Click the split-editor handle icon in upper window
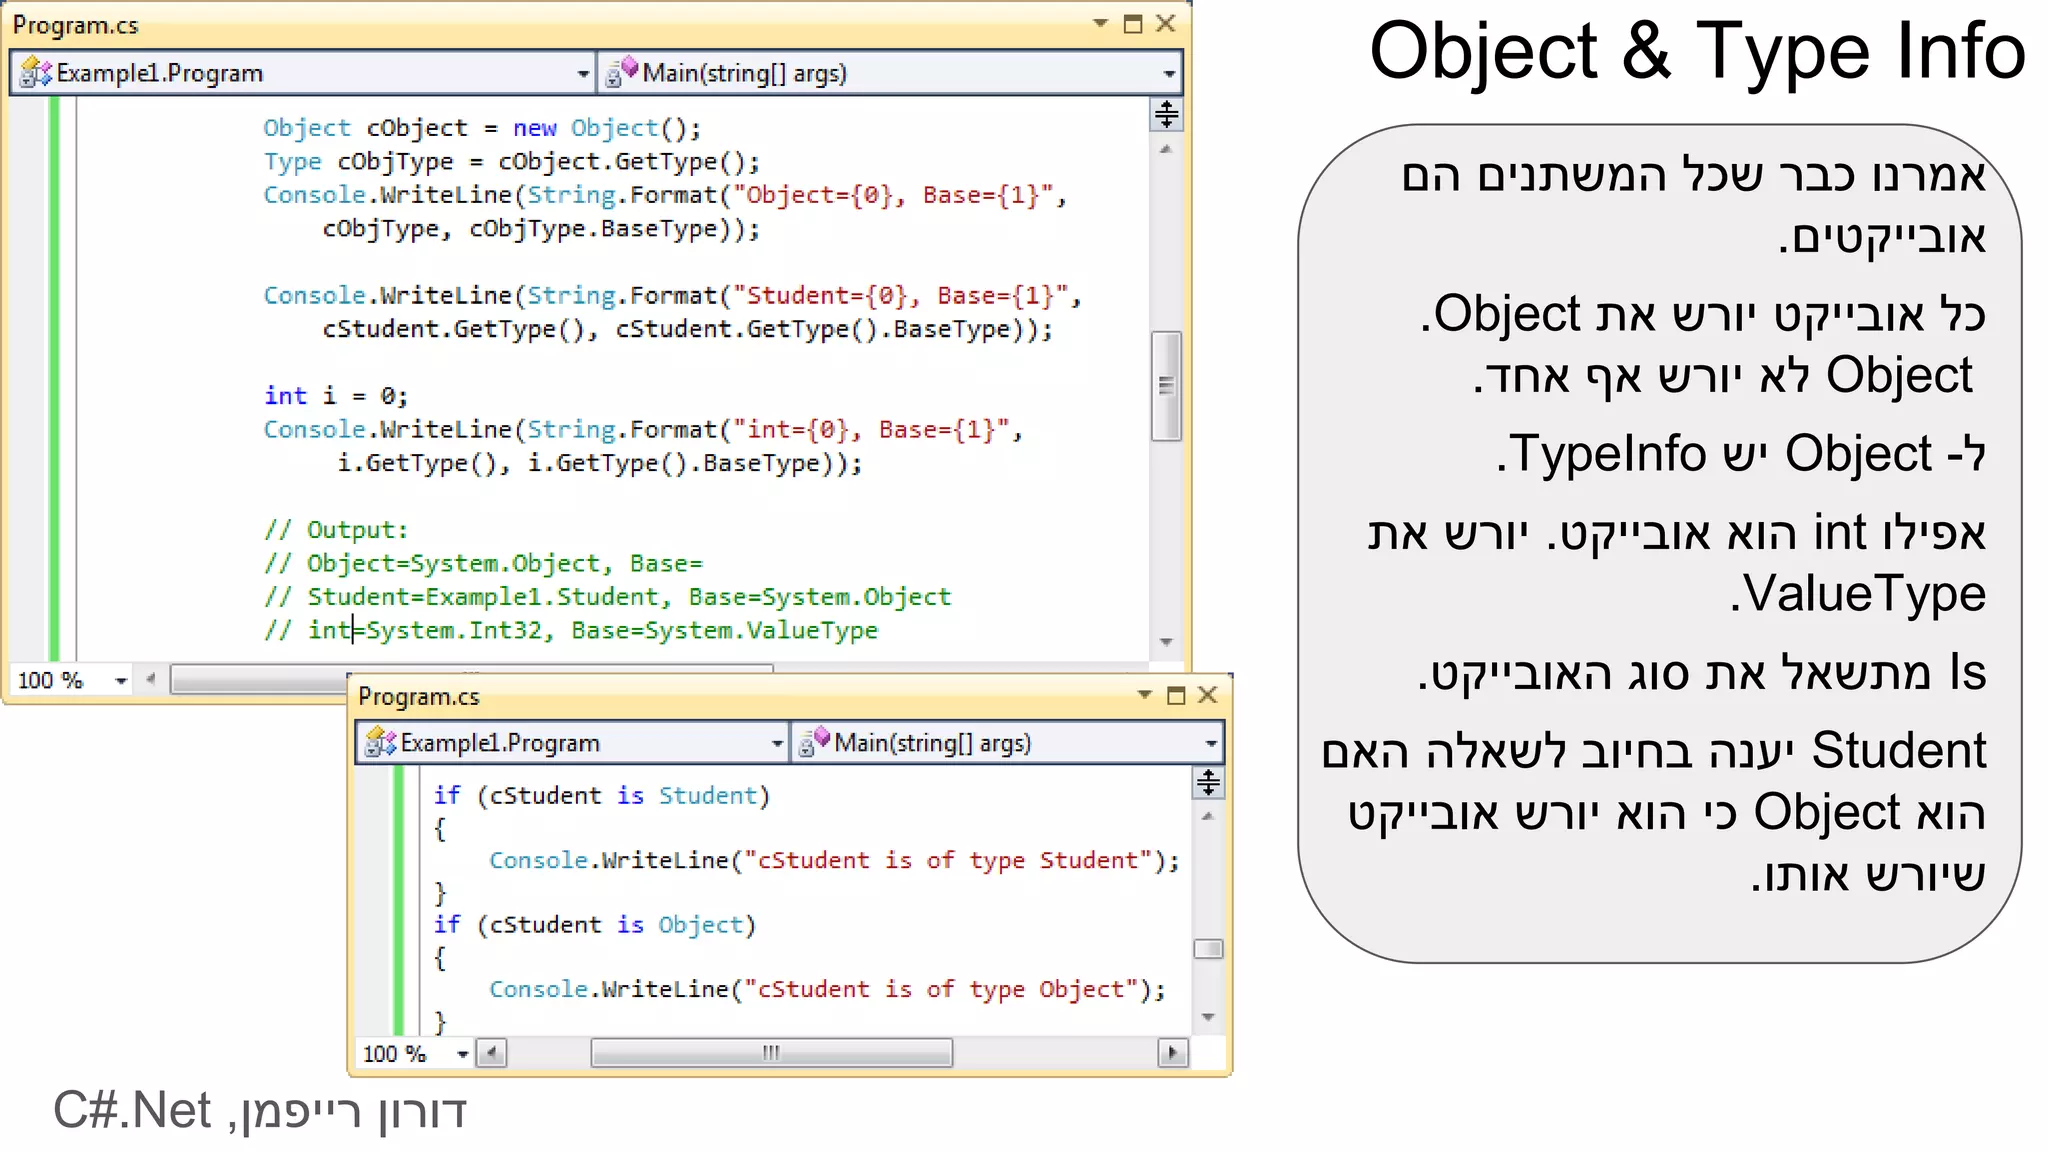2048x1152 pixels. click(1166, 114)
